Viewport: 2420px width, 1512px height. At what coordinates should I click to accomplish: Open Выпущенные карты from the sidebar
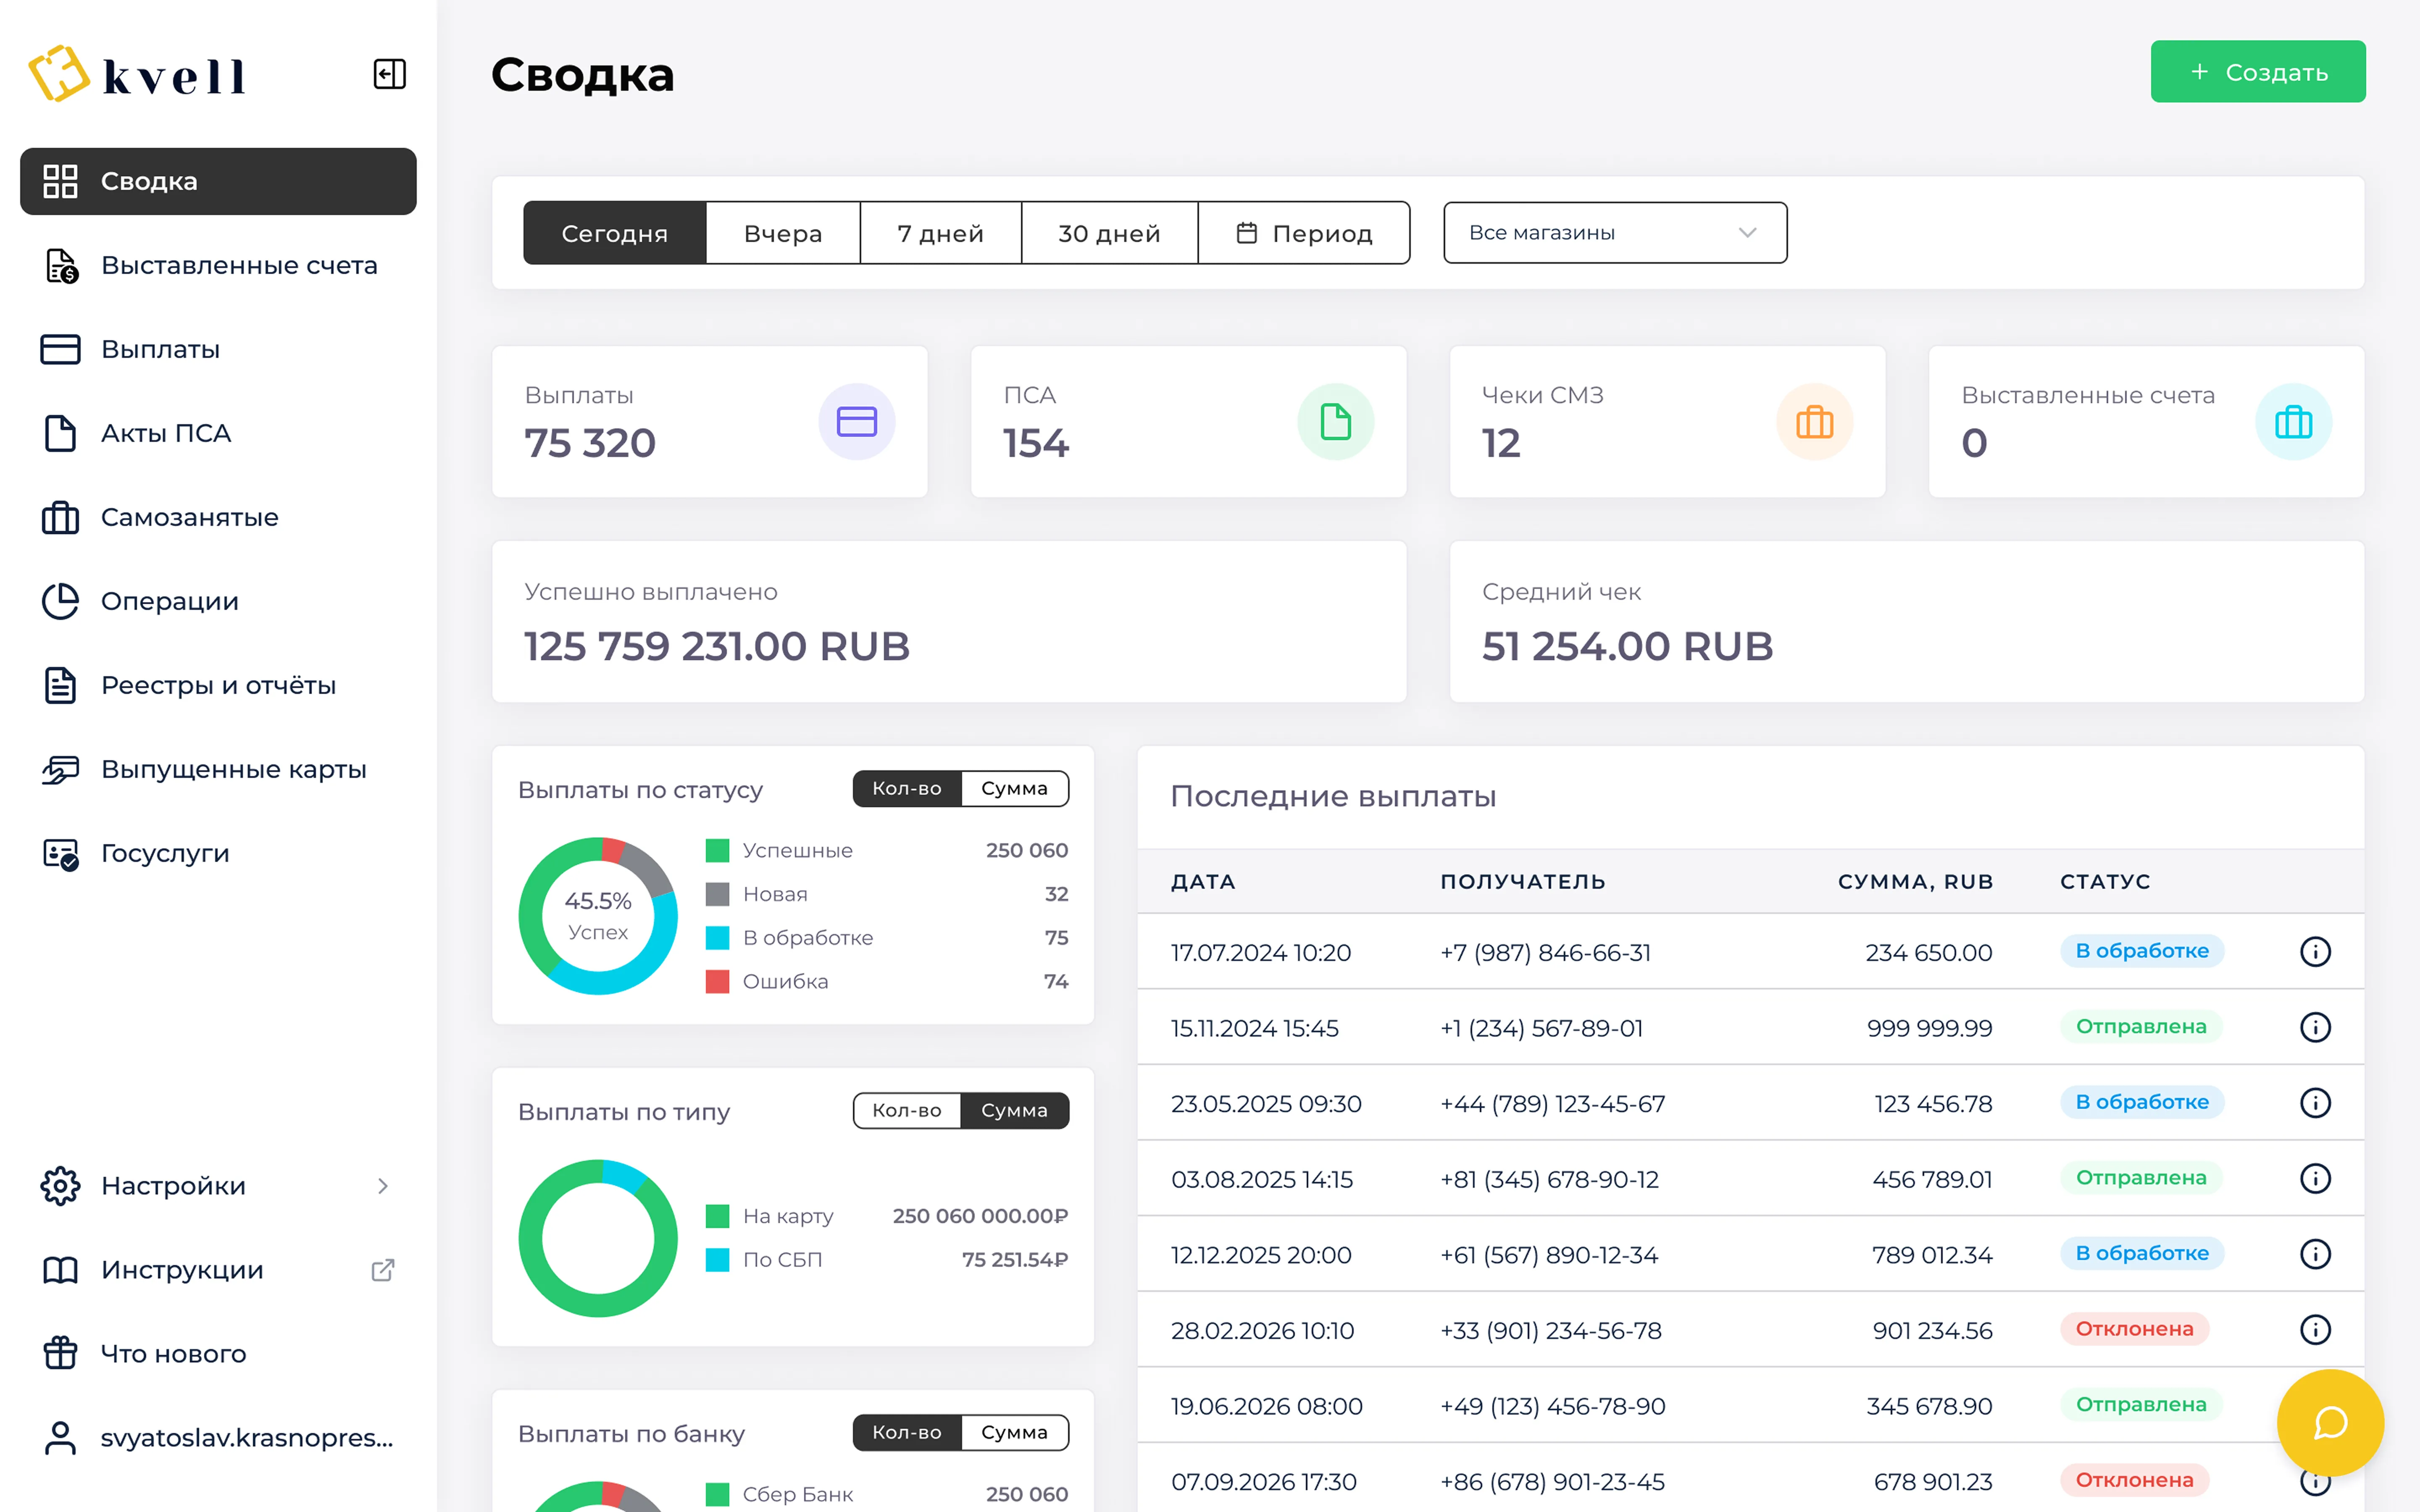click(233, 769)
